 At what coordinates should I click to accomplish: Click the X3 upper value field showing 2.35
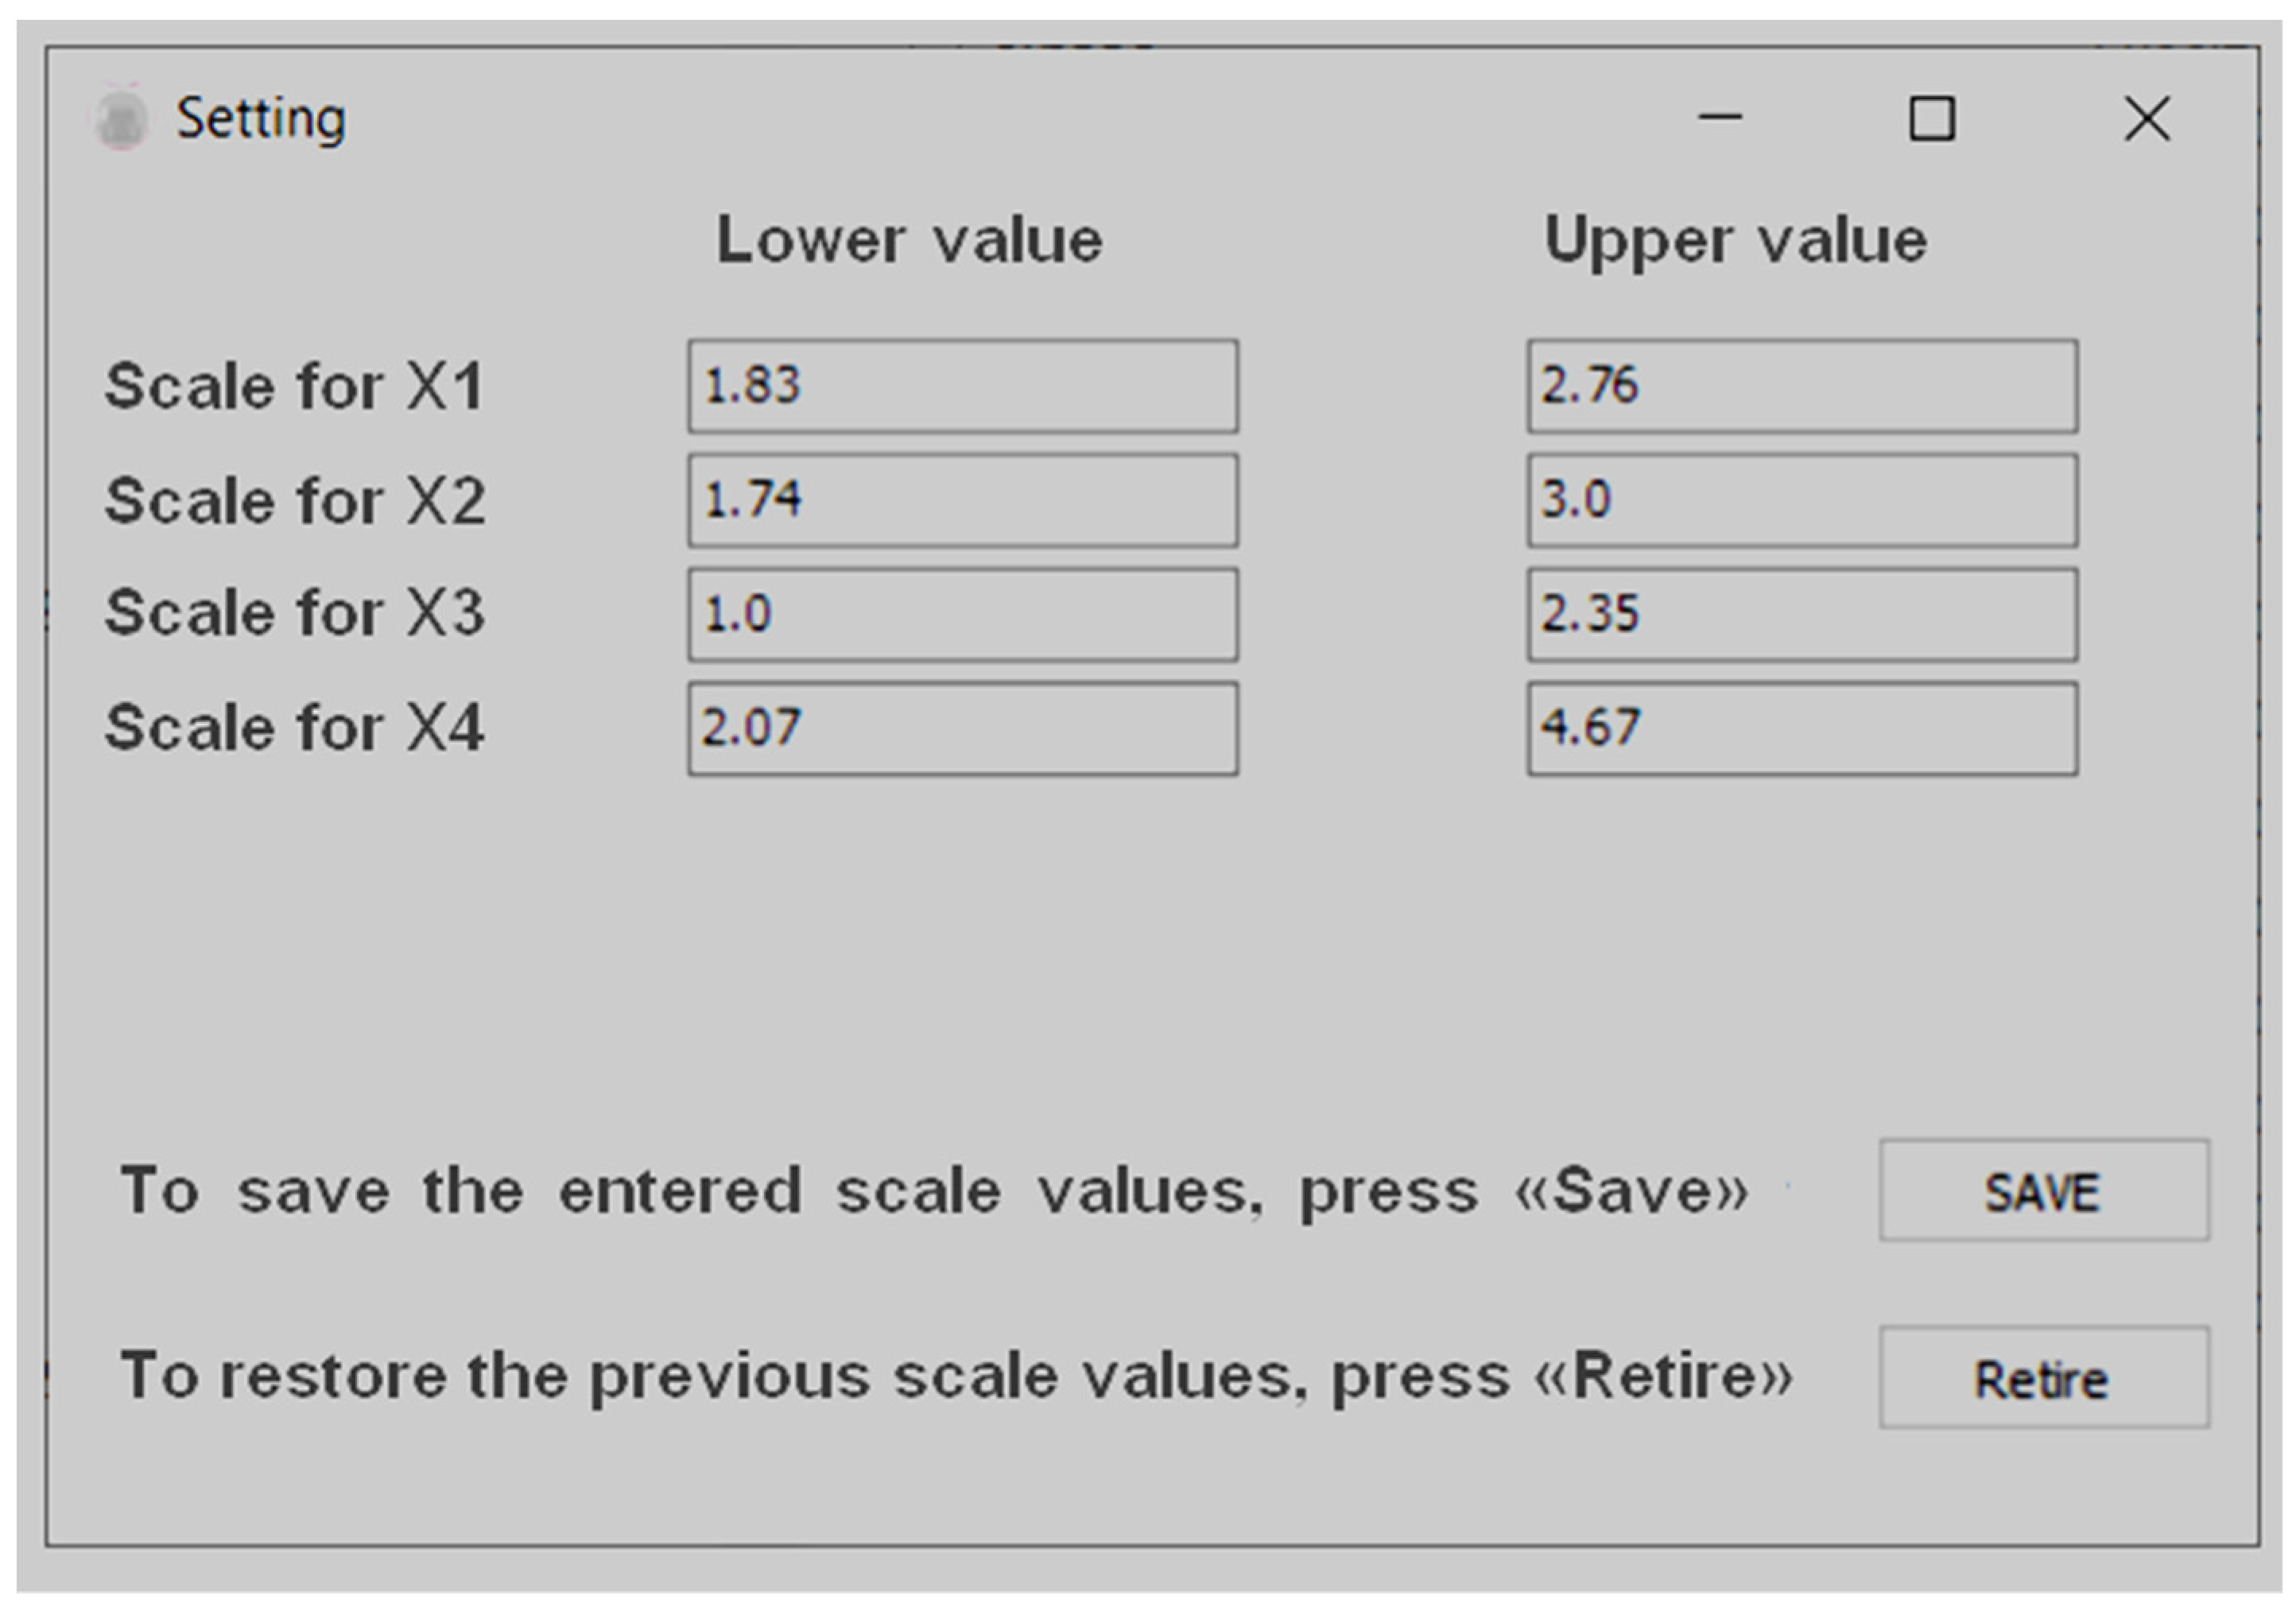coord(1801,614)
